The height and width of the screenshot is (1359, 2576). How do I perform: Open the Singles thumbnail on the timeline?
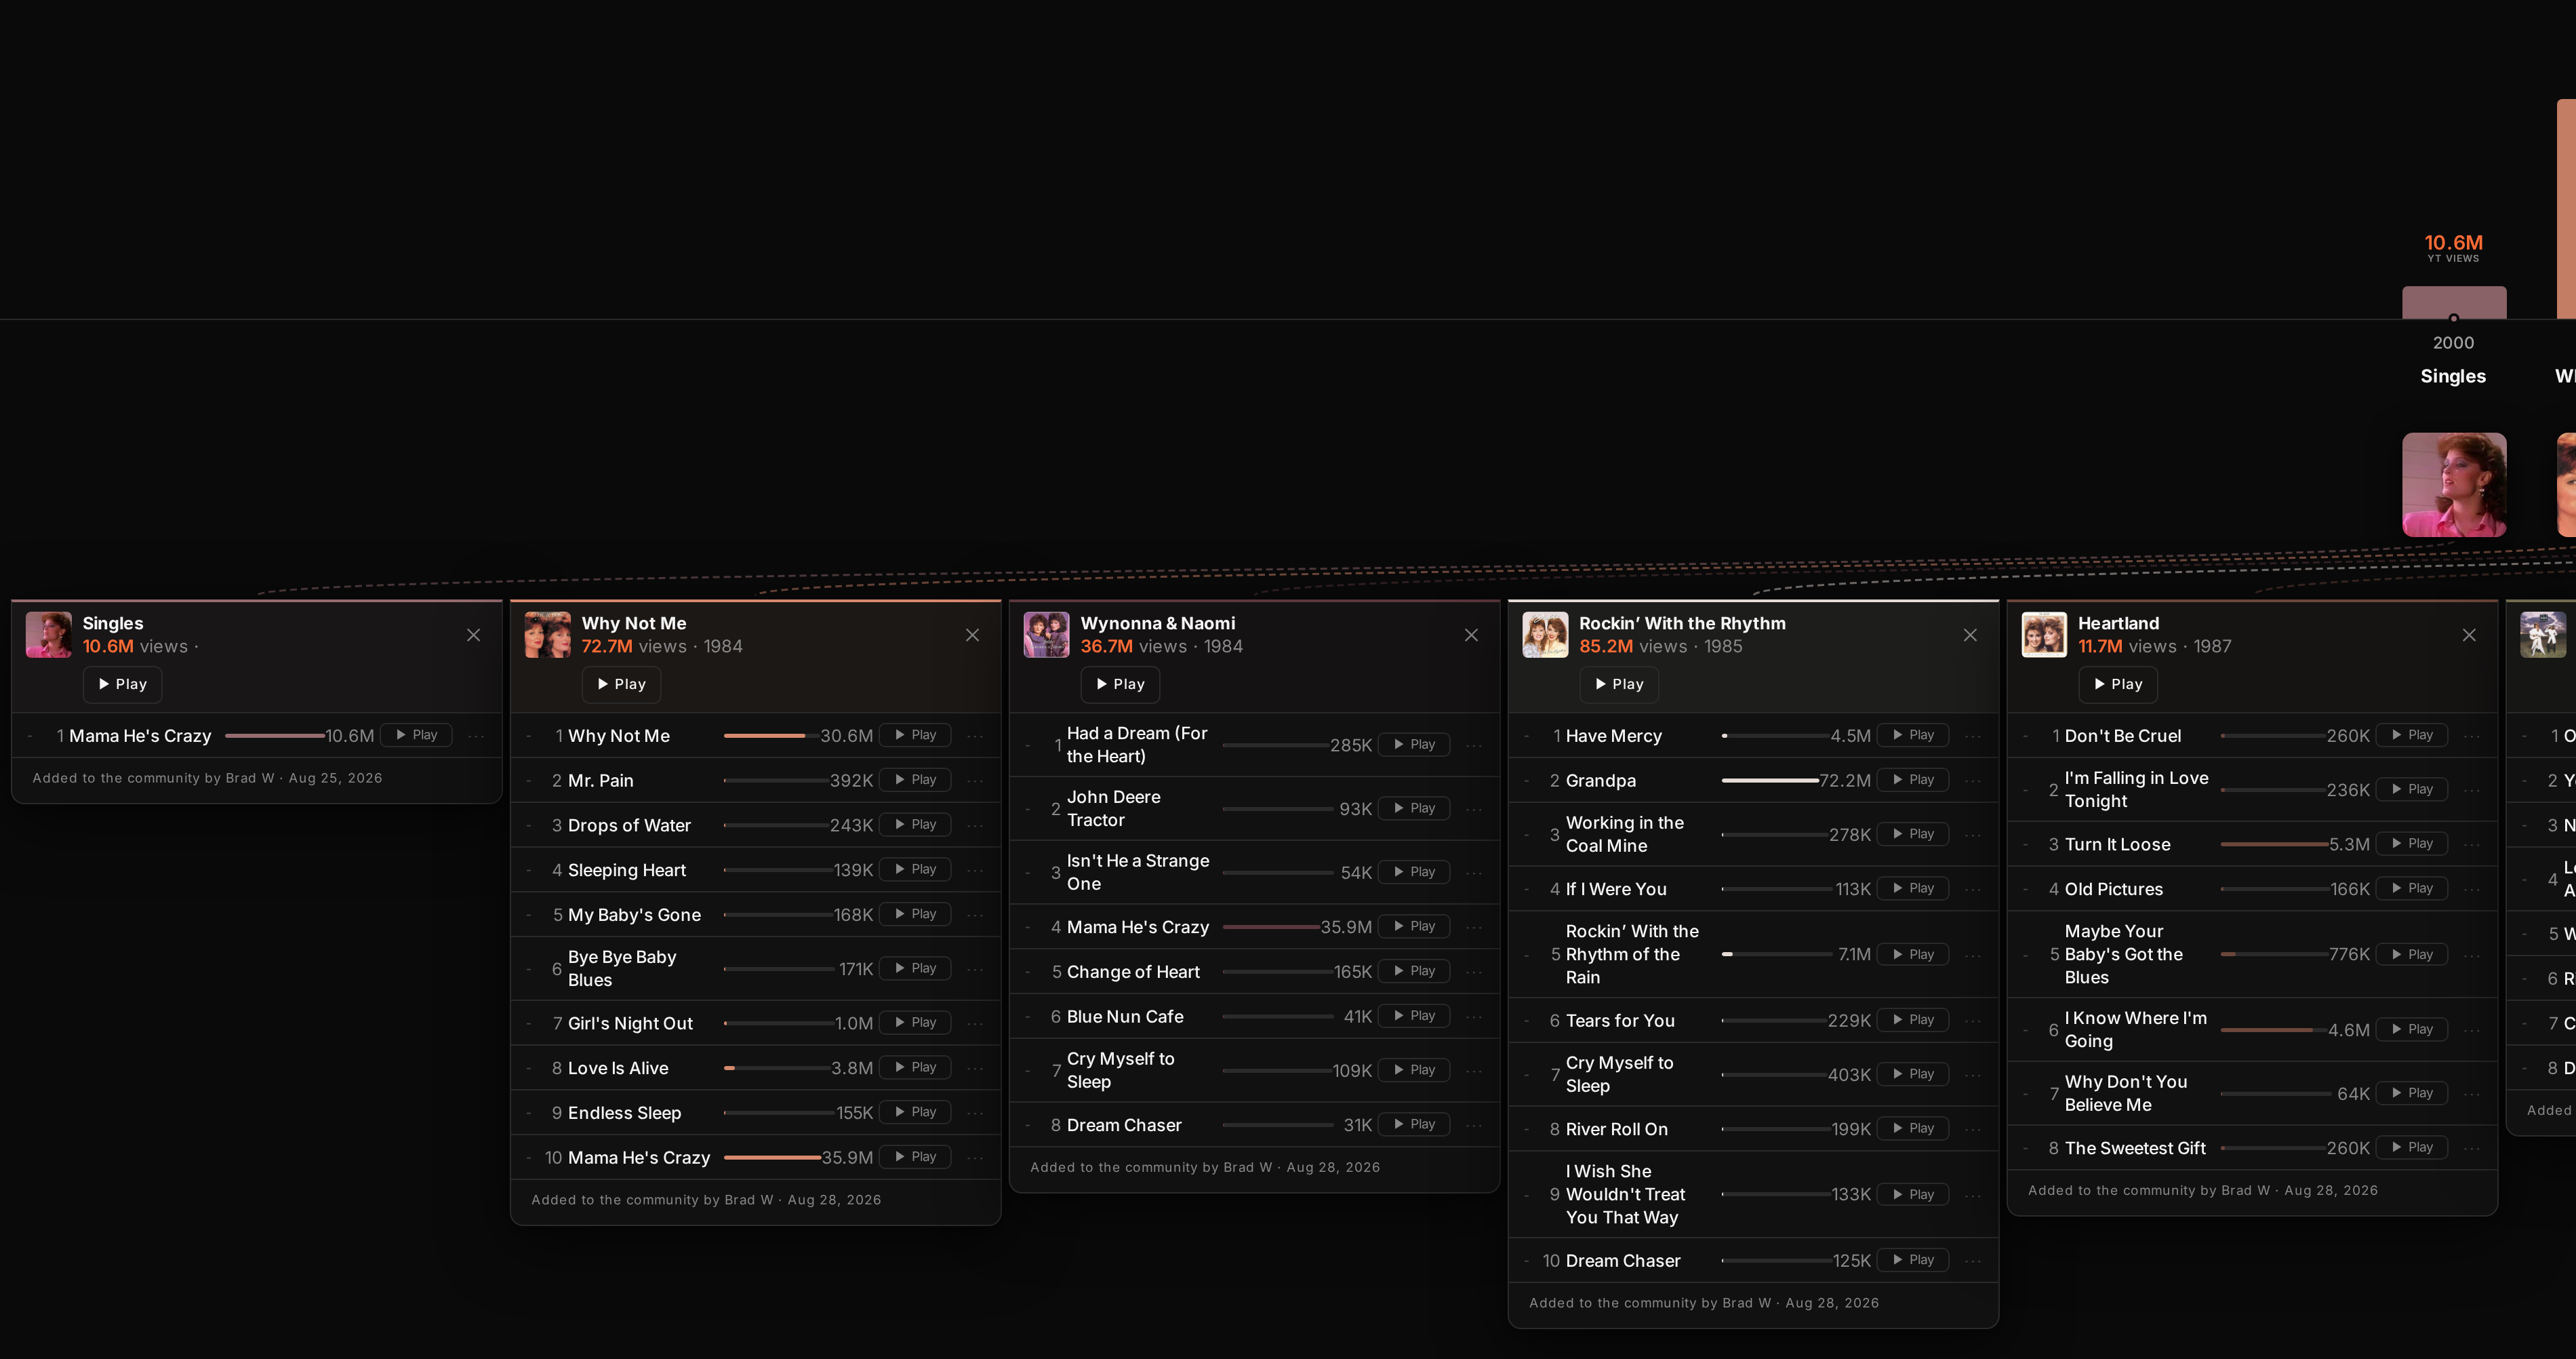(x=2454, y=485)
